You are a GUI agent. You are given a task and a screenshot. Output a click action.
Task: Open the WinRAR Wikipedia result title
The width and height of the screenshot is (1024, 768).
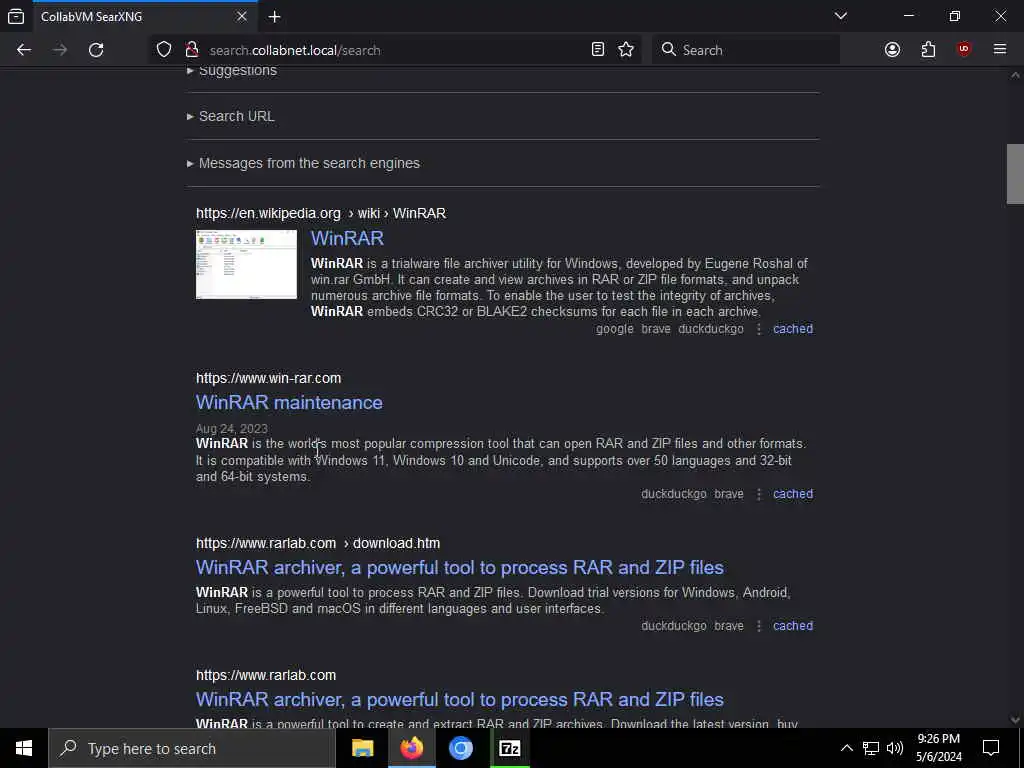pyautogui.click(x=347, y=238)
